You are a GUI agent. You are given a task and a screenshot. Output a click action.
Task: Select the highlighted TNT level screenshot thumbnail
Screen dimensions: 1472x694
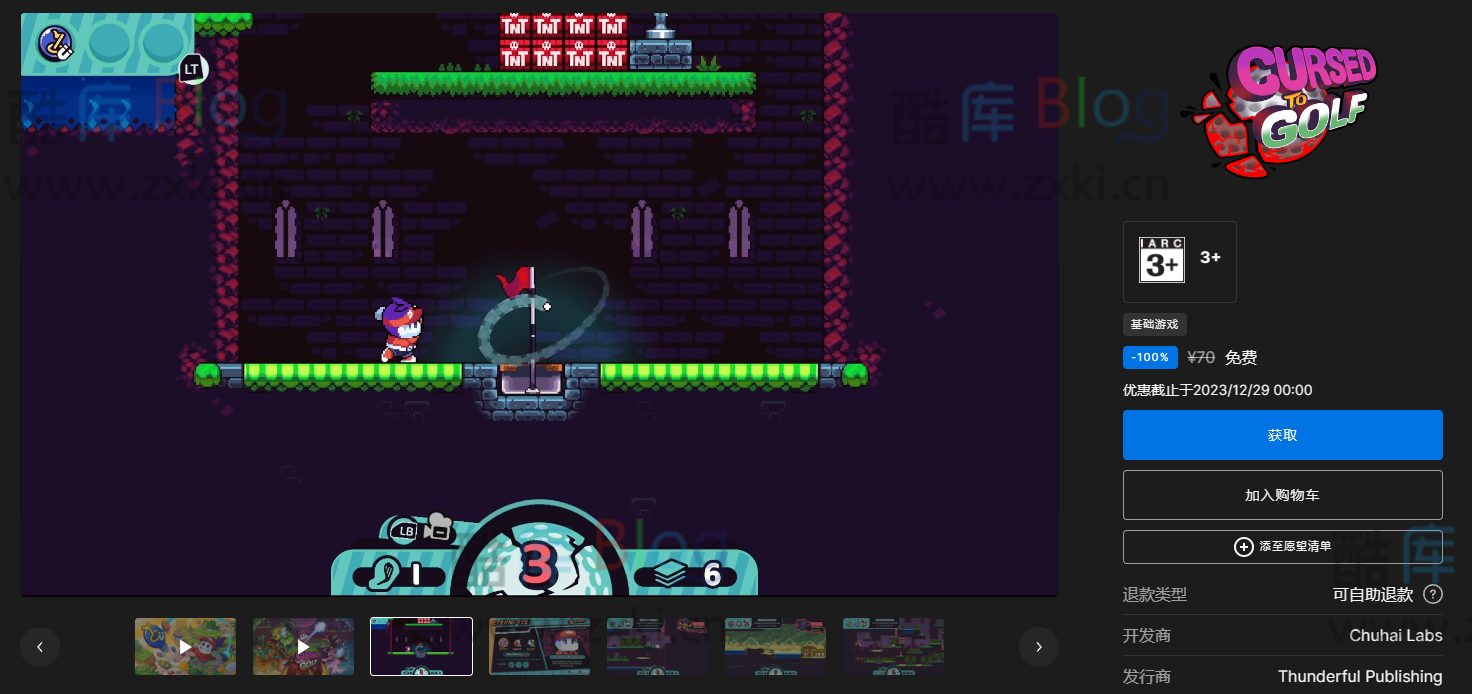pyautogui.click(x=421, y=646)
